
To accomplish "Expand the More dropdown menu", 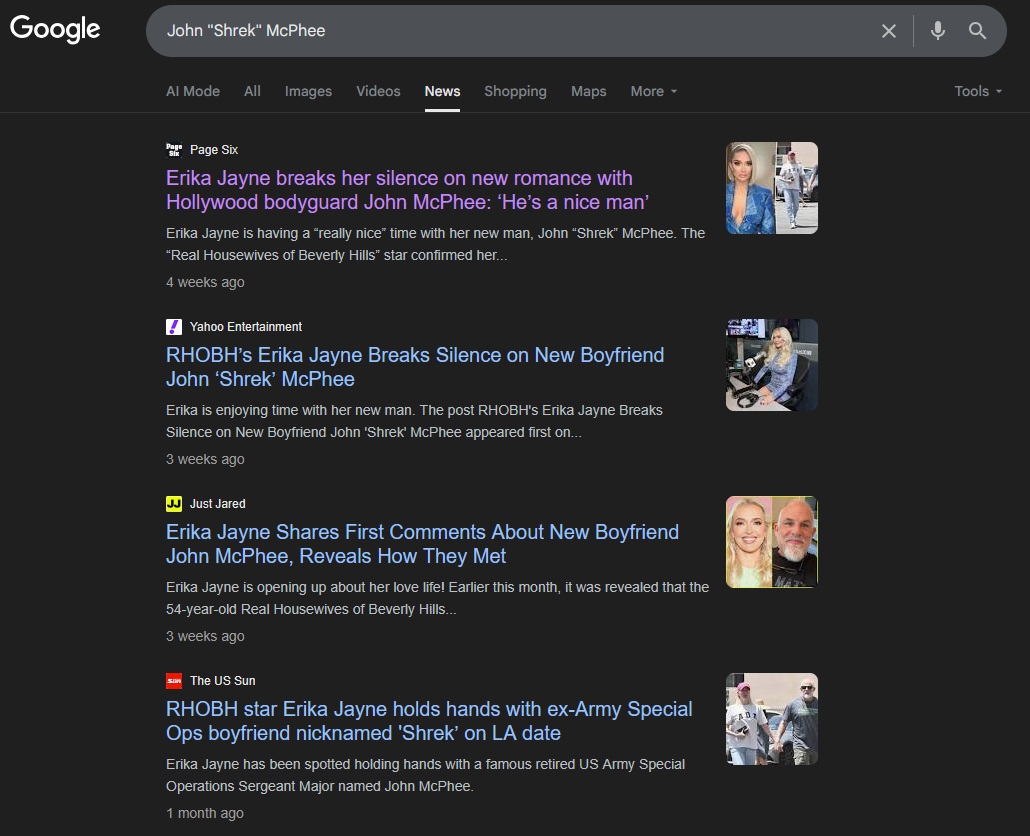I will [x=653, y=91].
